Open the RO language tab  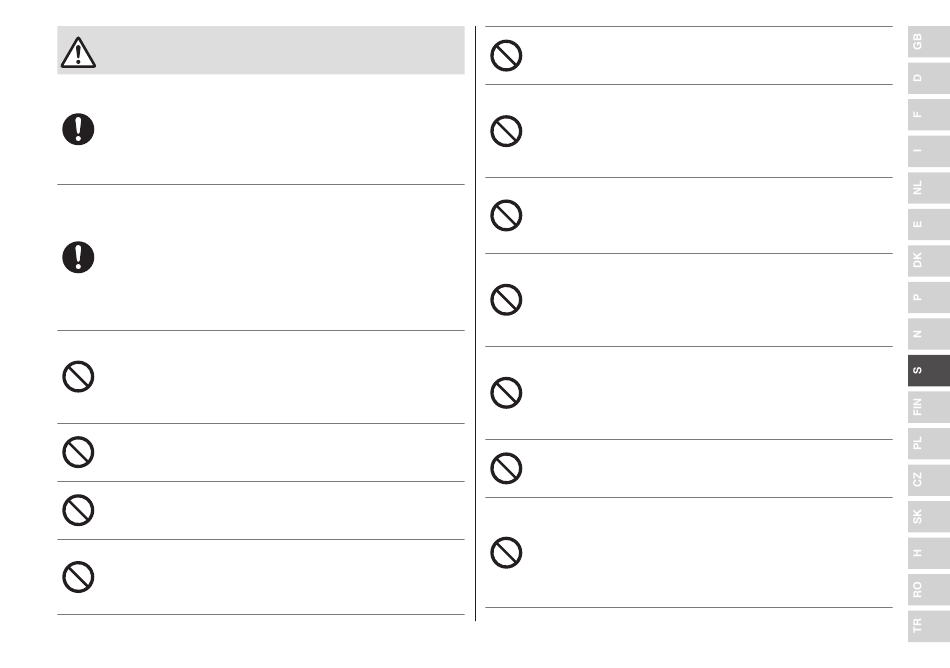point(929,590)
